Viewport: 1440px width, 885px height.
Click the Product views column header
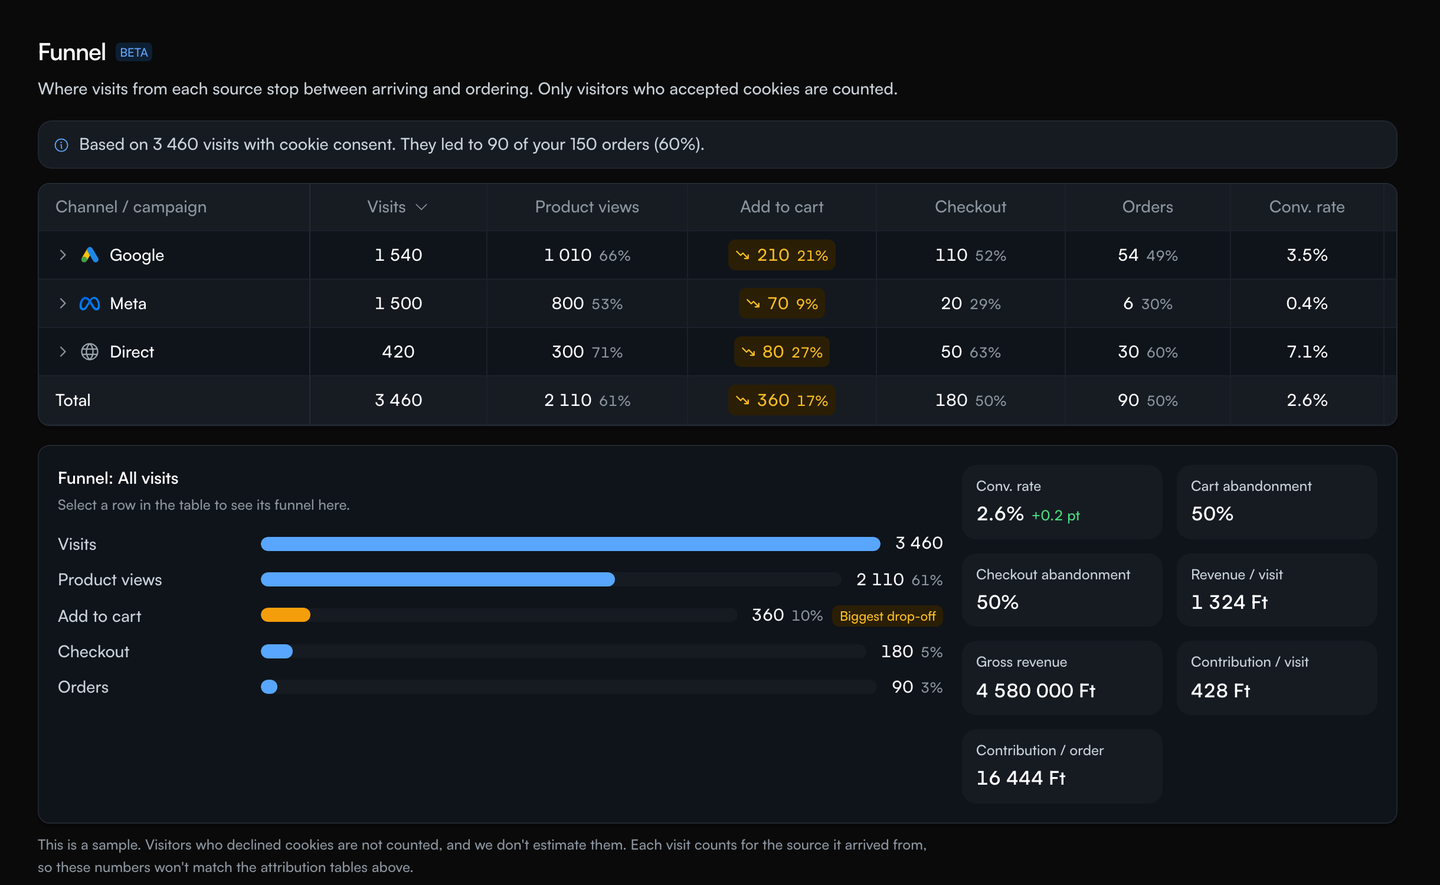587,207
